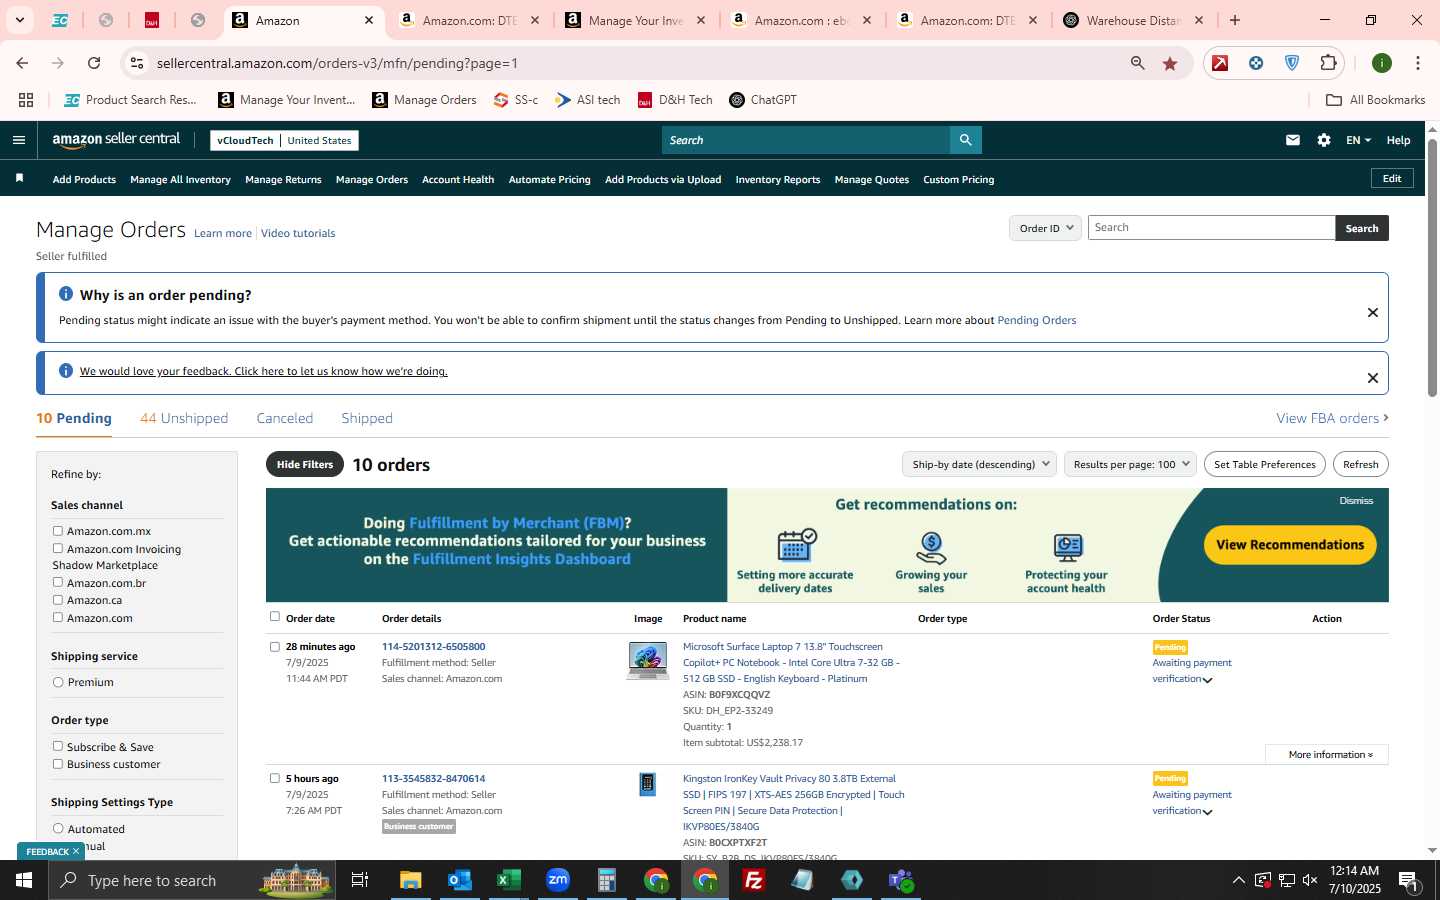Click the Protecting account health icon
The image size is (1440, 900).
pos(1067,547)
